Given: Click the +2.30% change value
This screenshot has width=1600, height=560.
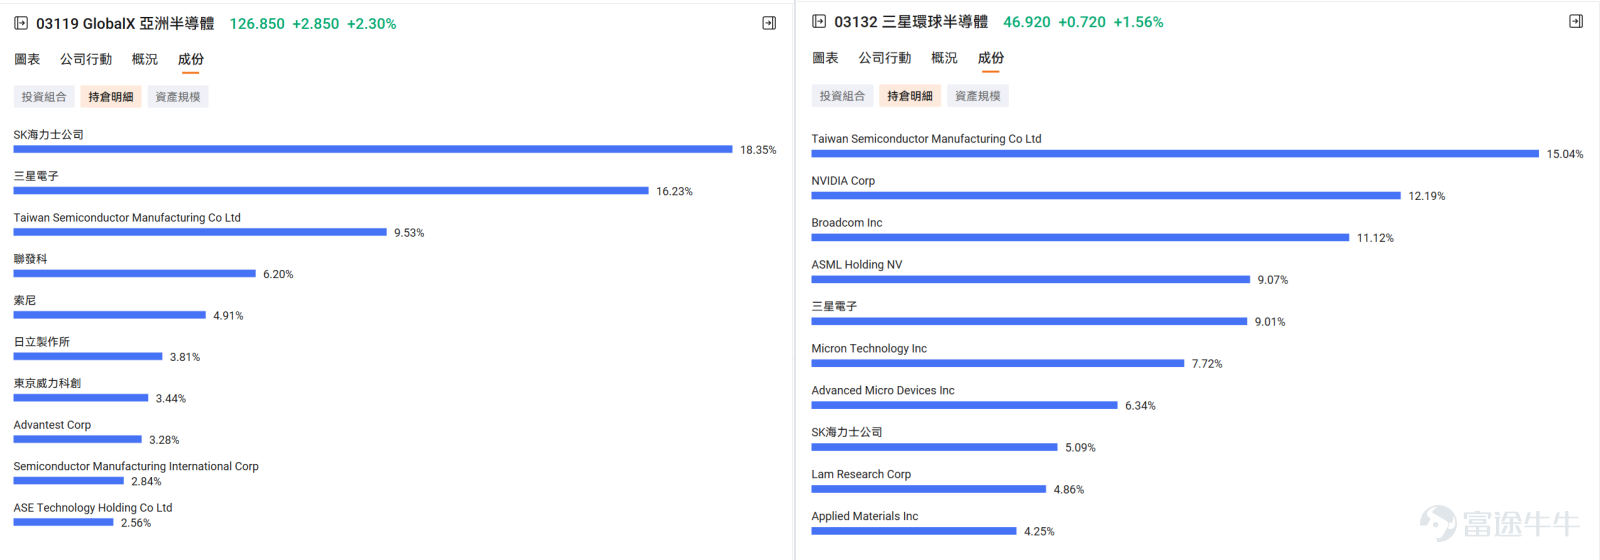Looking at the screenshot, I should [372, 24].
